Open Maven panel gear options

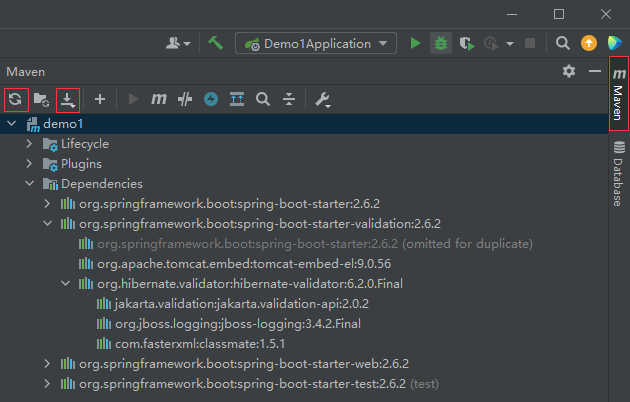569,71
